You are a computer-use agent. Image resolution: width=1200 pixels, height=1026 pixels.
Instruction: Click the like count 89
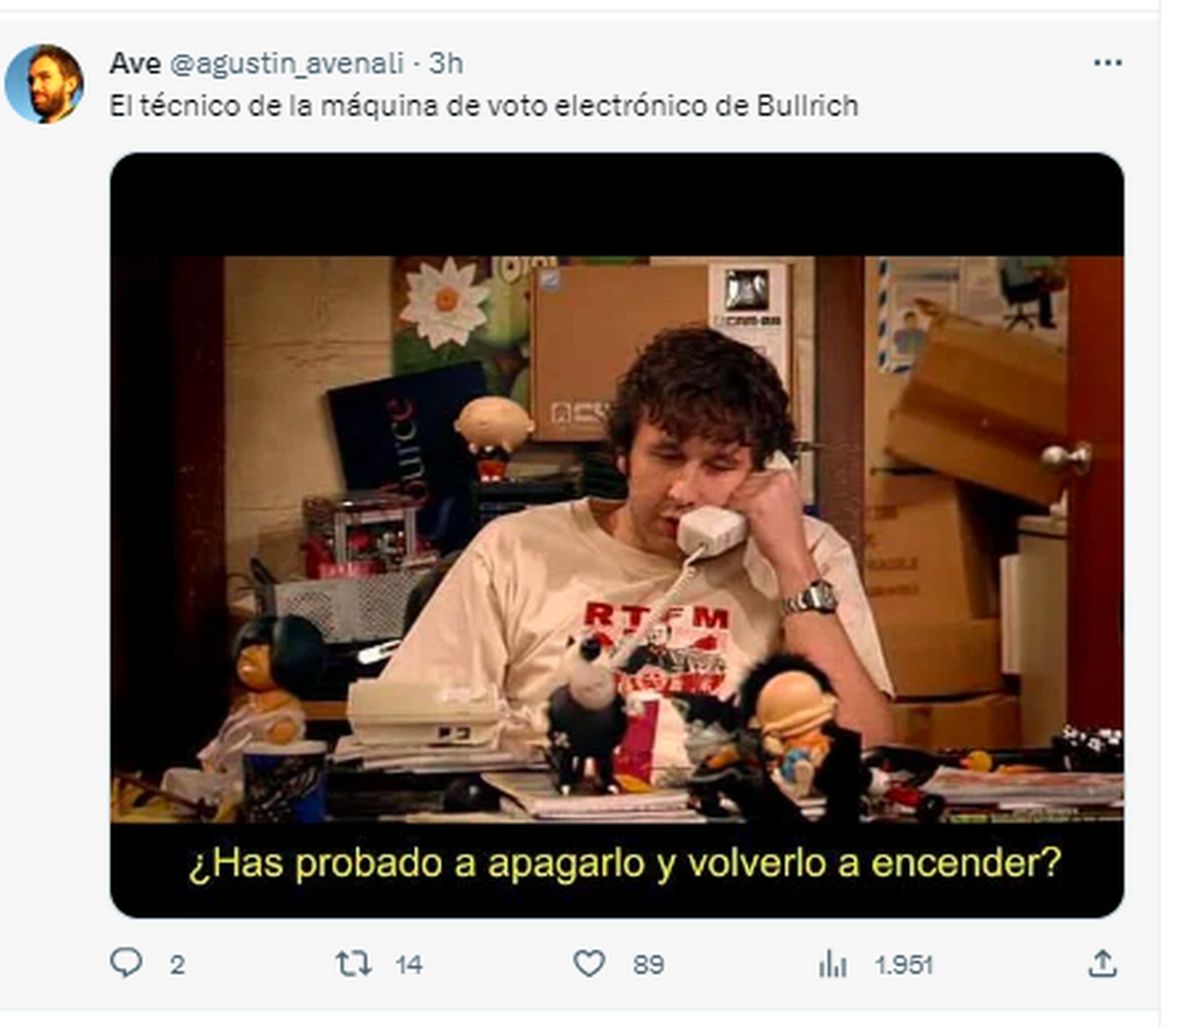click(x=648, y=965)
